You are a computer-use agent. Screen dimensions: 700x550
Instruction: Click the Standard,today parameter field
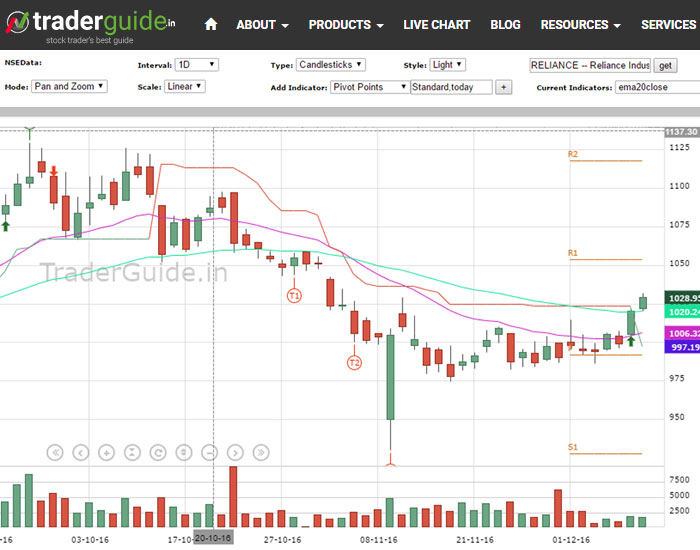451,87
